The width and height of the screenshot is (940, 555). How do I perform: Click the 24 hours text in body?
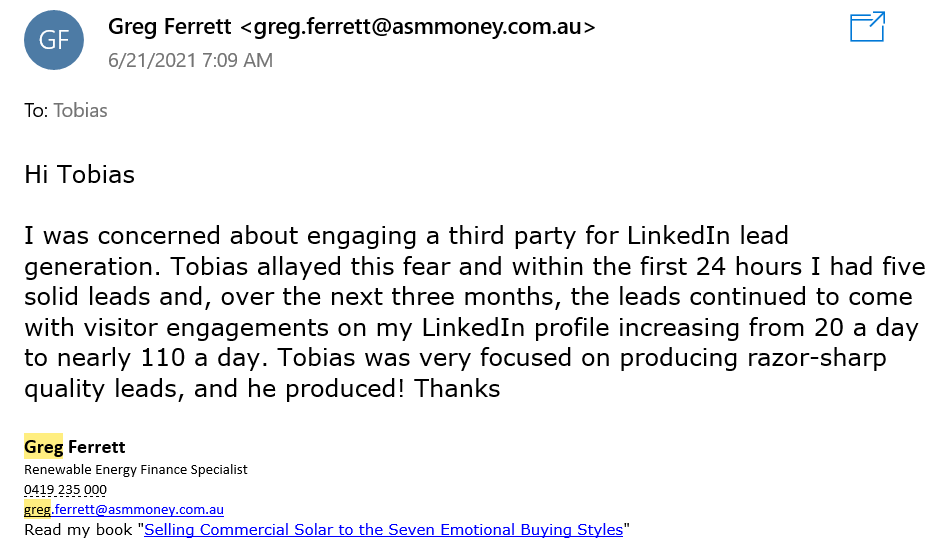click(749, 266)
